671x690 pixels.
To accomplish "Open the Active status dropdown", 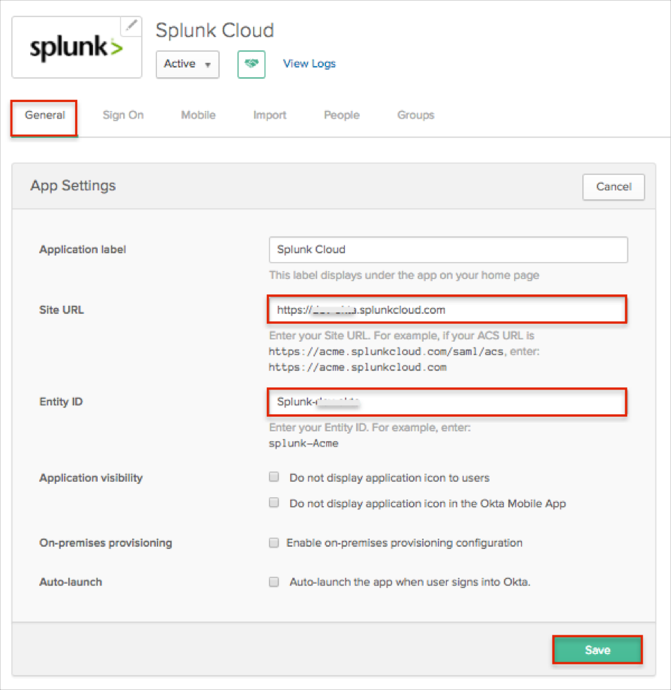I will 187,64.
